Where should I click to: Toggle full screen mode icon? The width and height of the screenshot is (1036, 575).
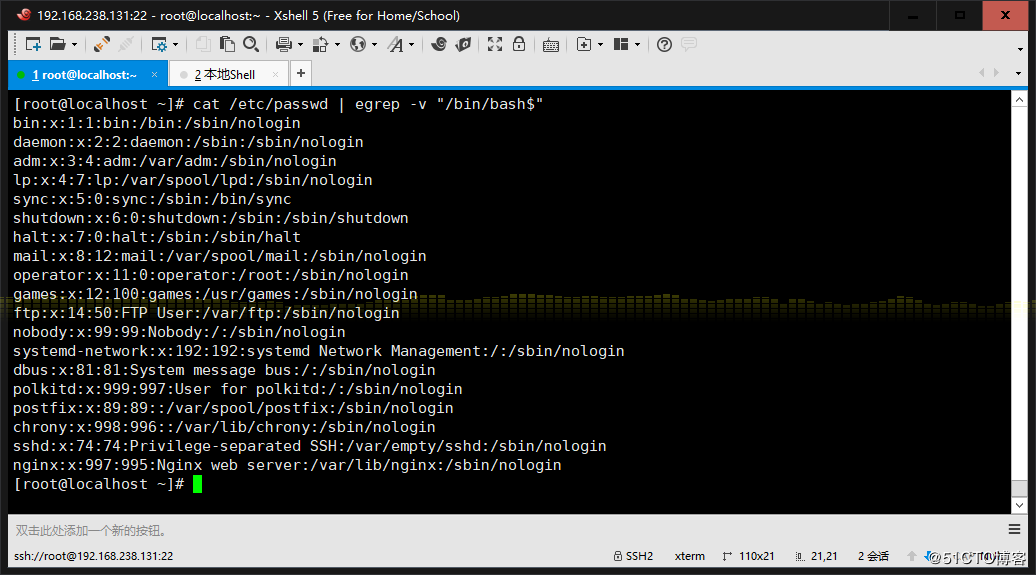pos(495,44)
